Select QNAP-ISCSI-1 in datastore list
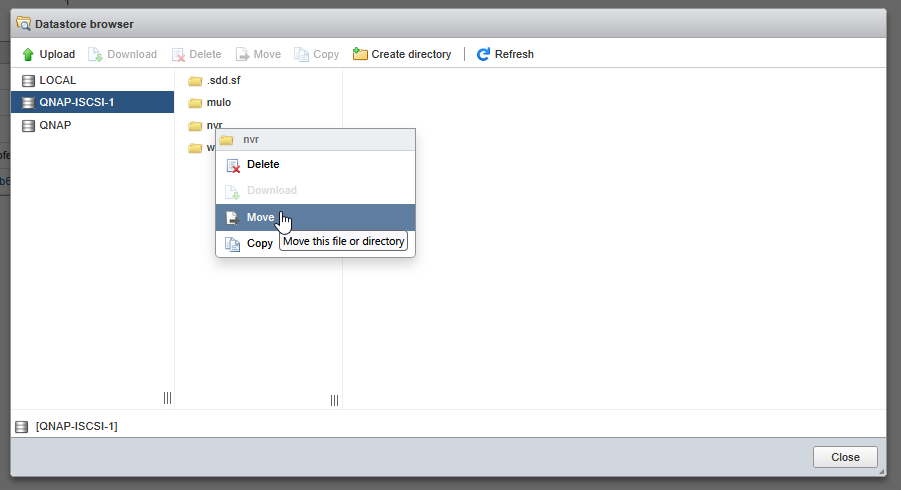This screenshot has width=901, height=490. 78,102
